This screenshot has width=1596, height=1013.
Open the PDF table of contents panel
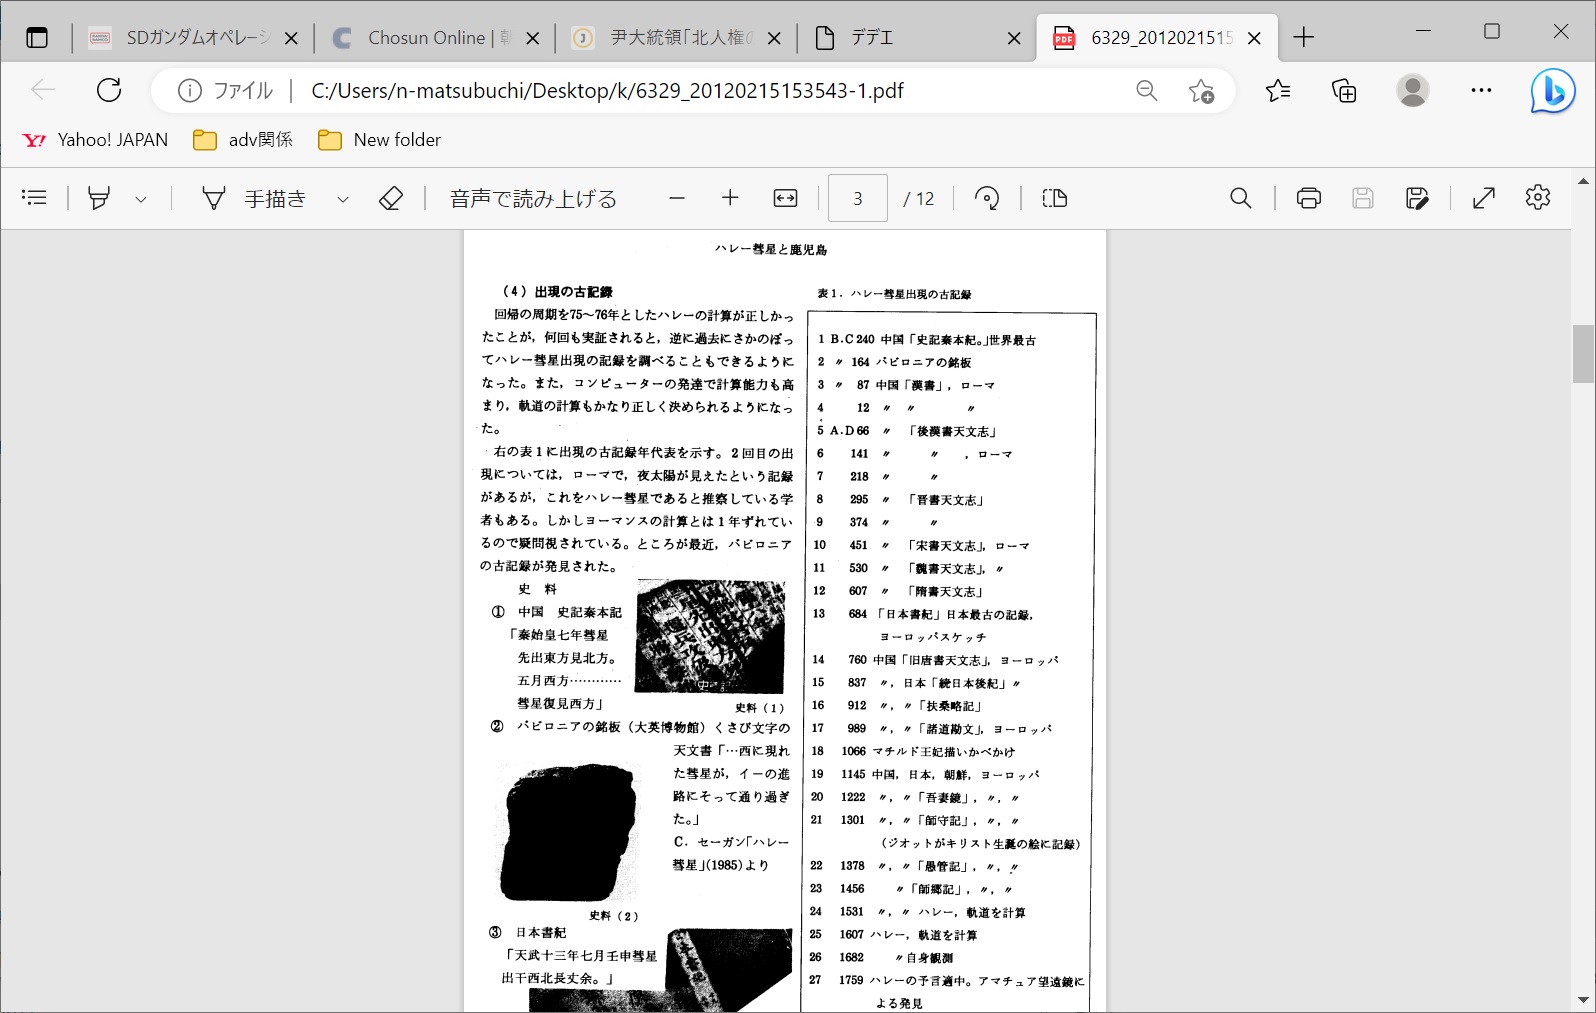click(x=34, y=198)
